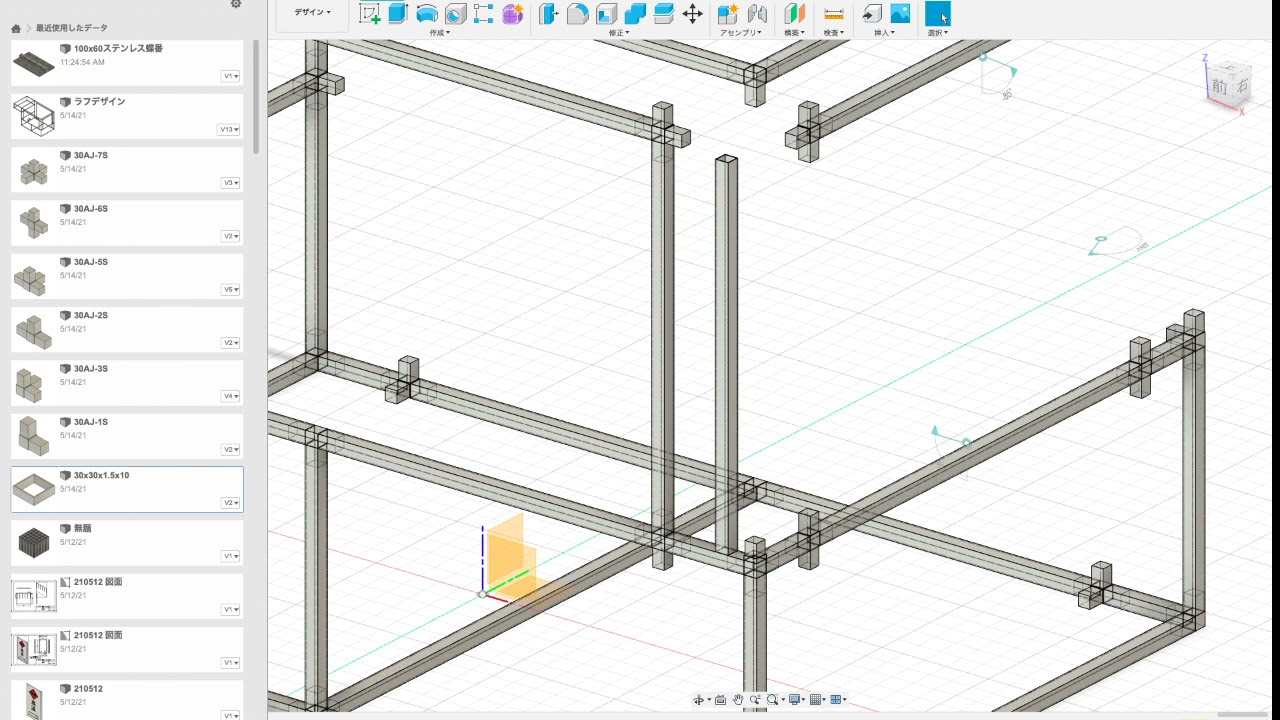Open version dropdown for 100x60ステンレス蝶番
The height and width of the screenshot is (720, 1280).
(231, 76)
